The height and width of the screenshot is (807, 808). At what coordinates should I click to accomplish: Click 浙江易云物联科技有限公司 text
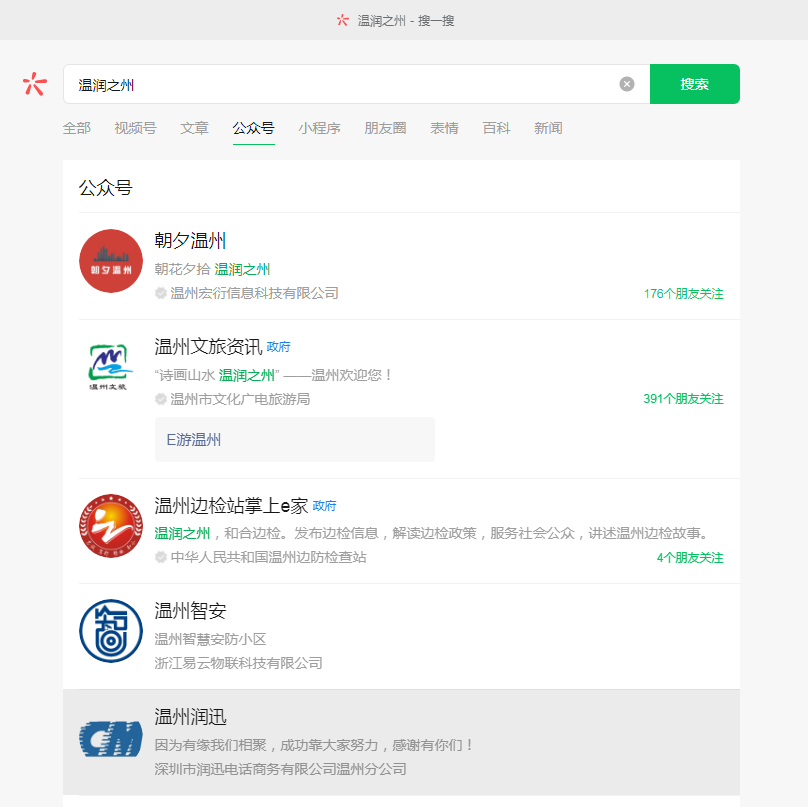click(x=239, y=663)
